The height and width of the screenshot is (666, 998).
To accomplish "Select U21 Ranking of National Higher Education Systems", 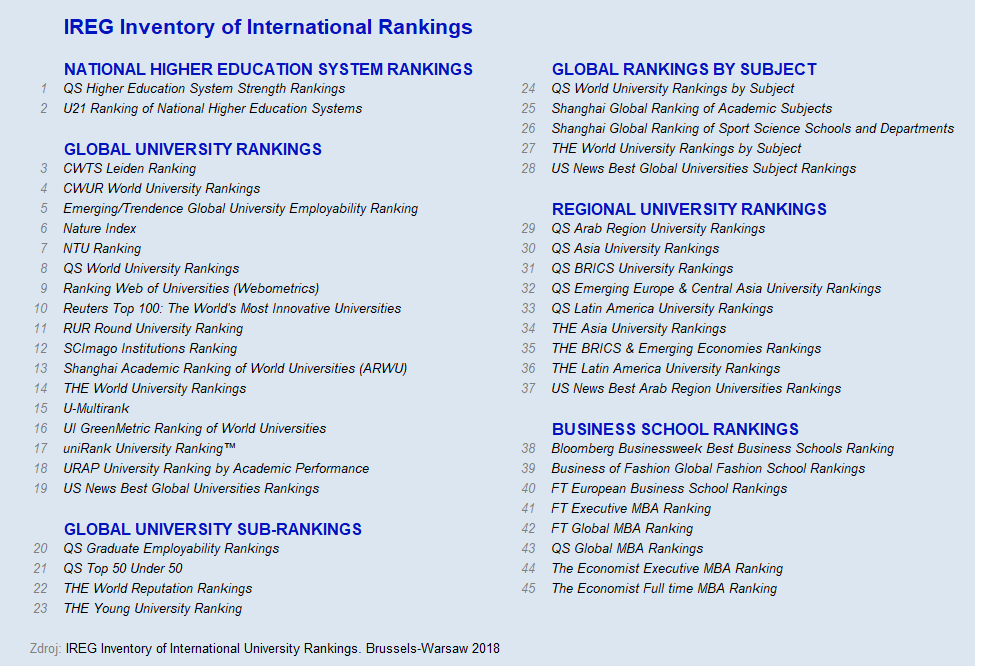I will point(213,109).
